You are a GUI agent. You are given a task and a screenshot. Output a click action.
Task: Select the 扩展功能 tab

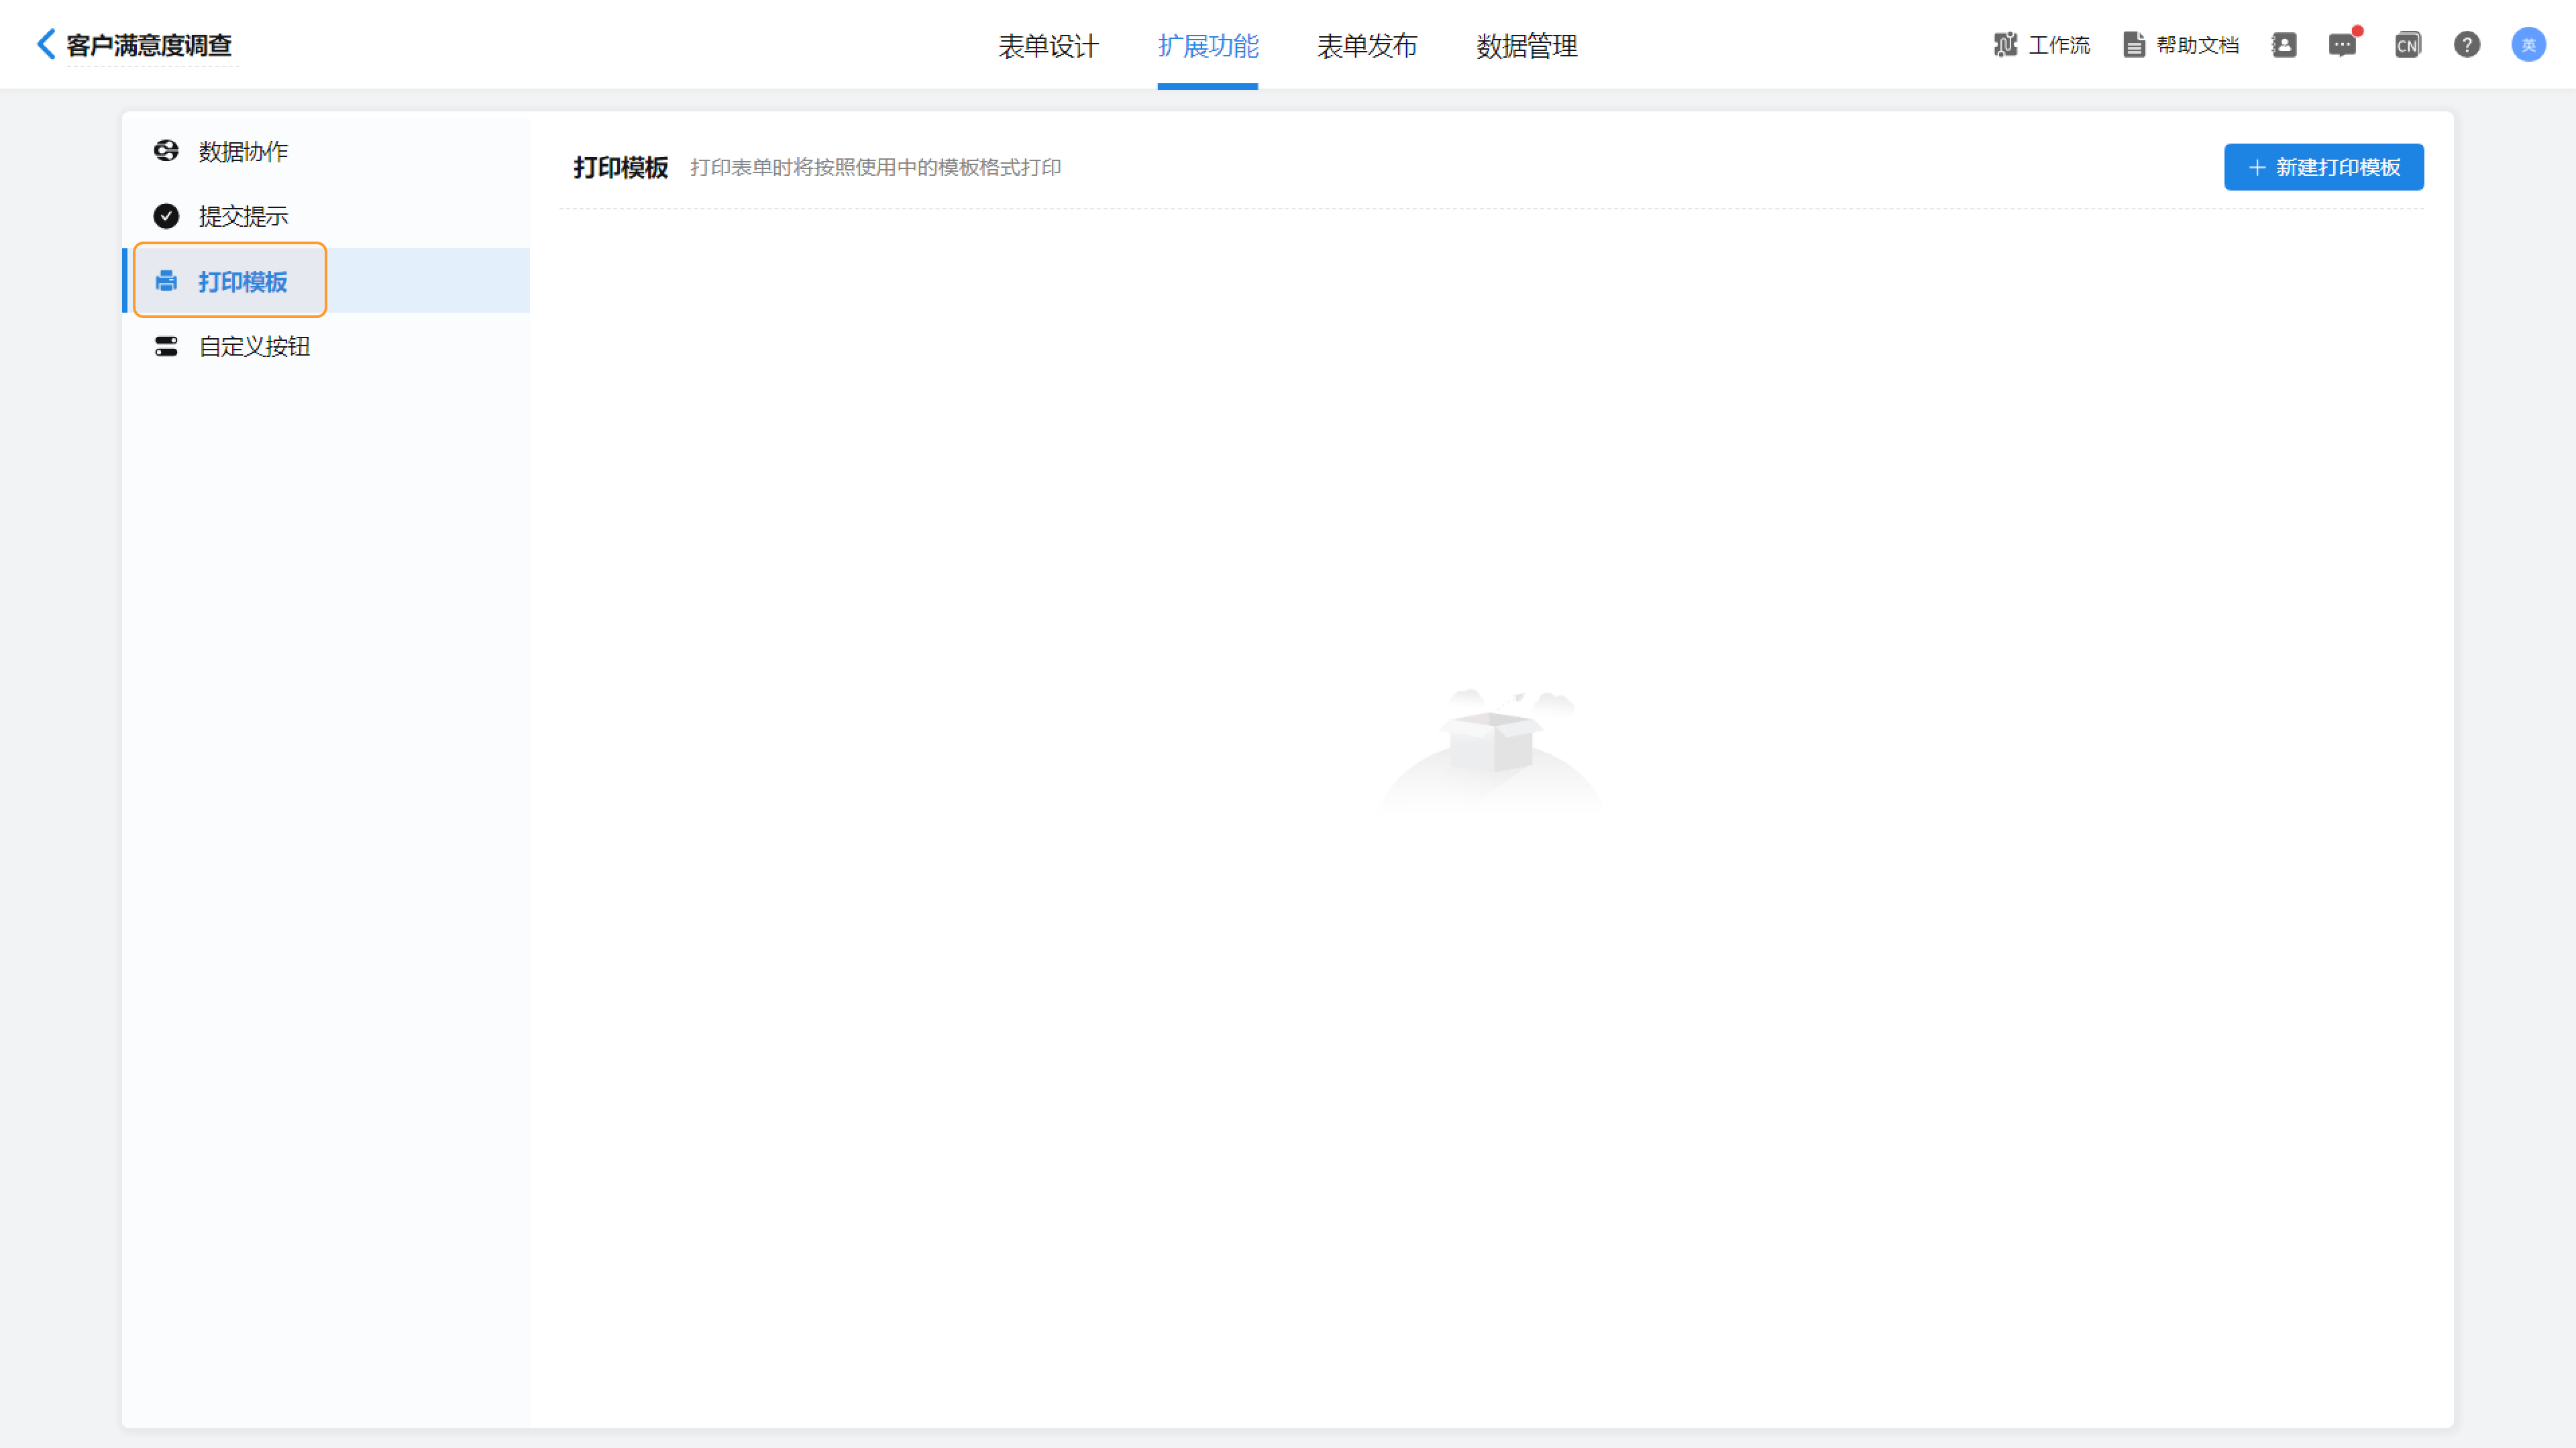(x=1208, y=45)
